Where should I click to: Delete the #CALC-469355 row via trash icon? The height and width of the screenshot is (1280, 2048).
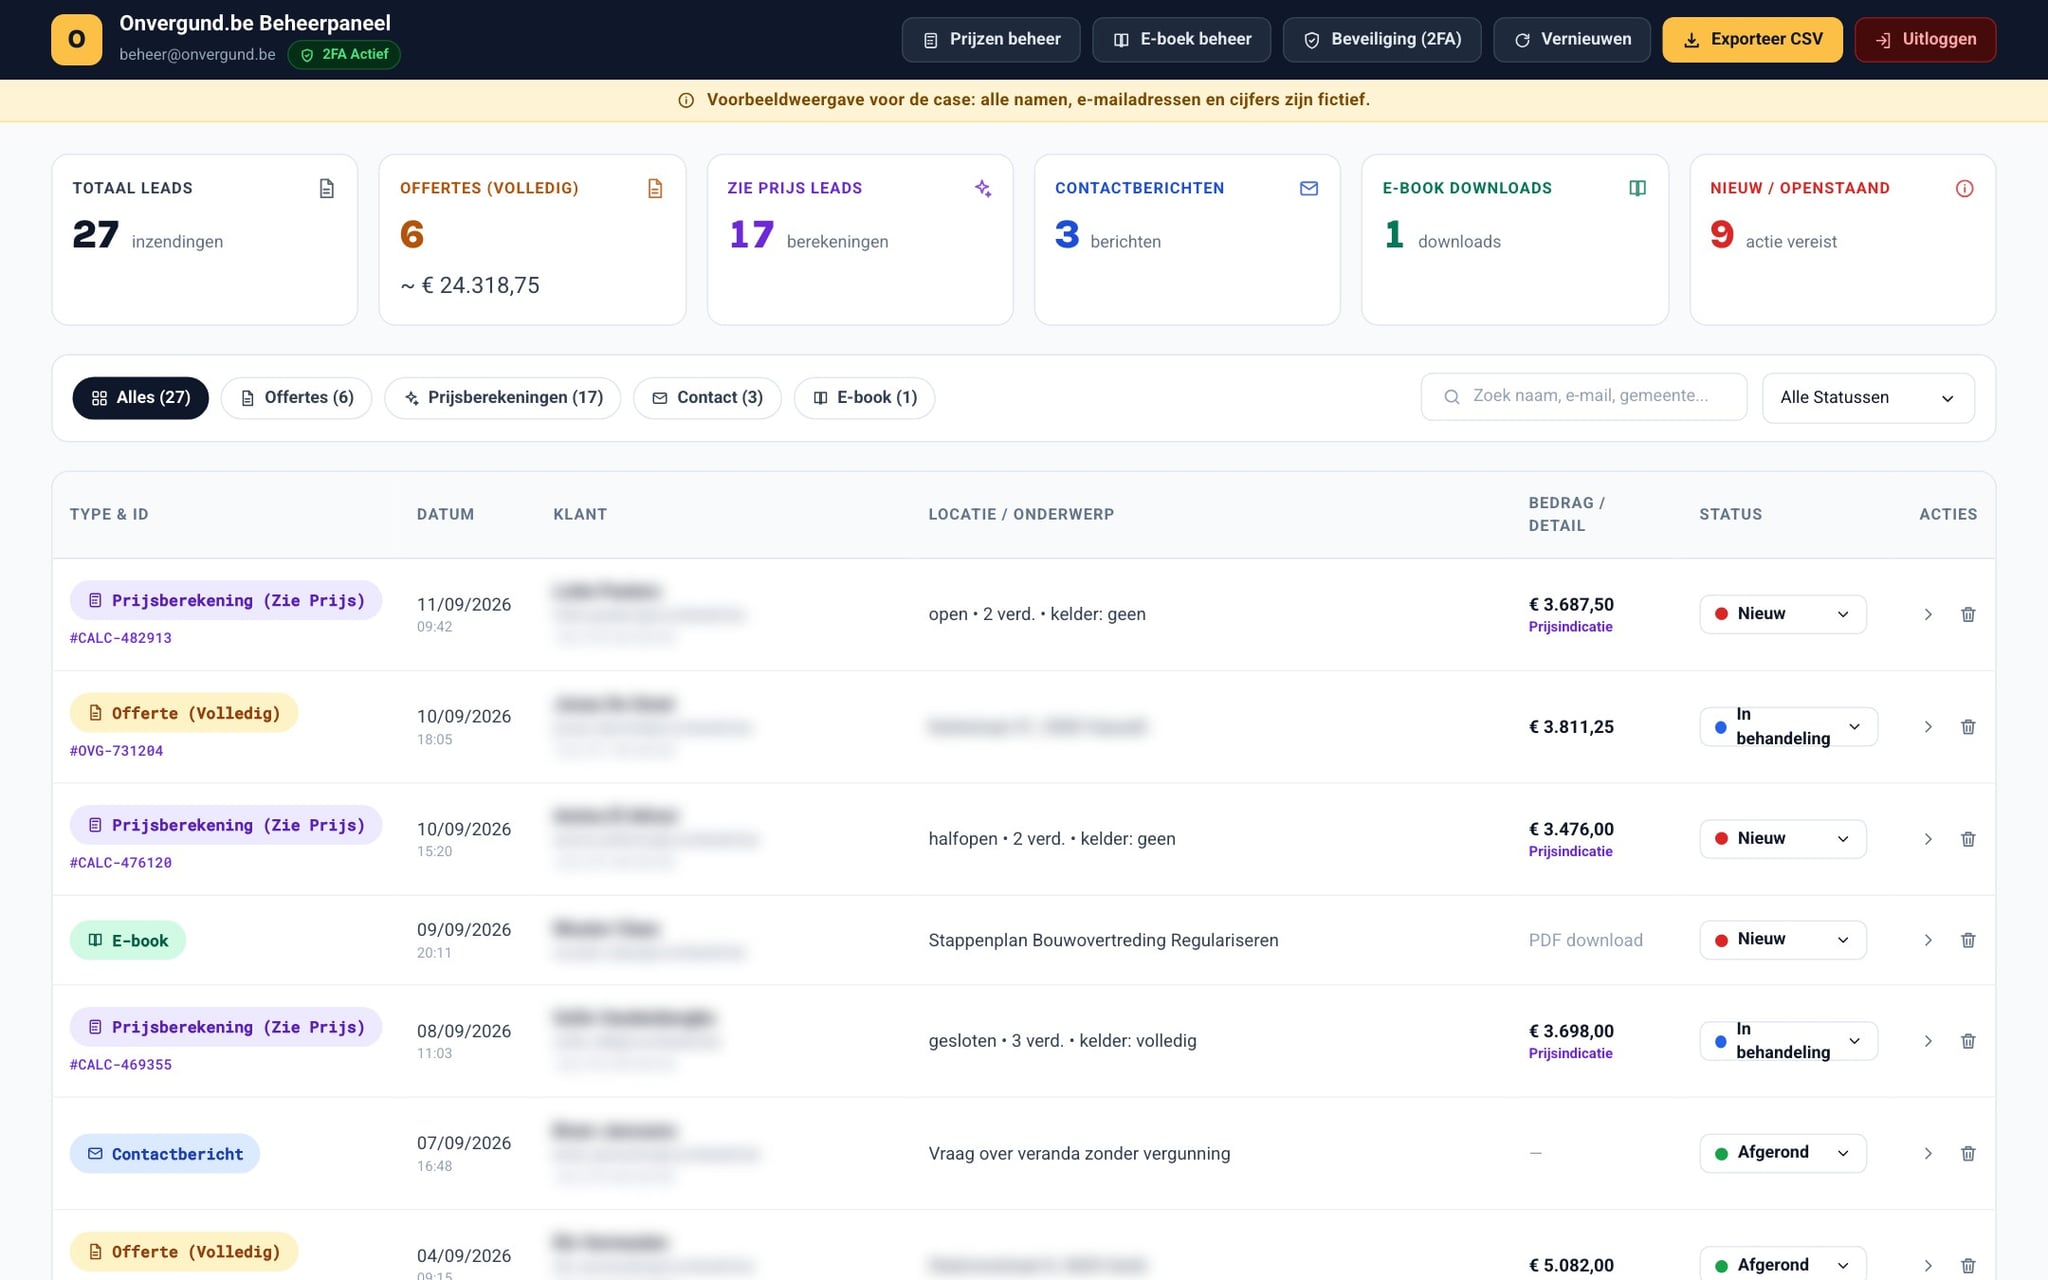[1968, 1041]
